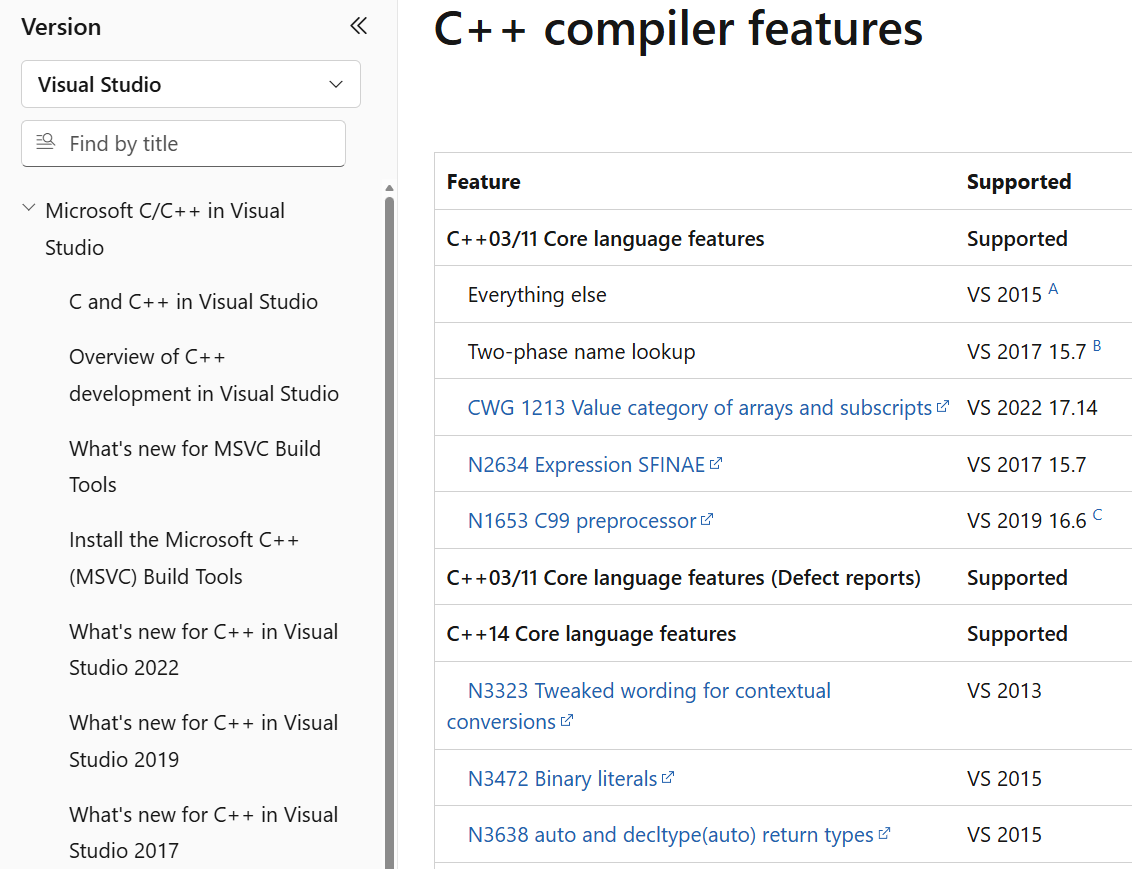Viewport: 1132px width, 869px height.
Task: Click the sidebar vertical scrollbar thumb
Action: pos(389,533)
